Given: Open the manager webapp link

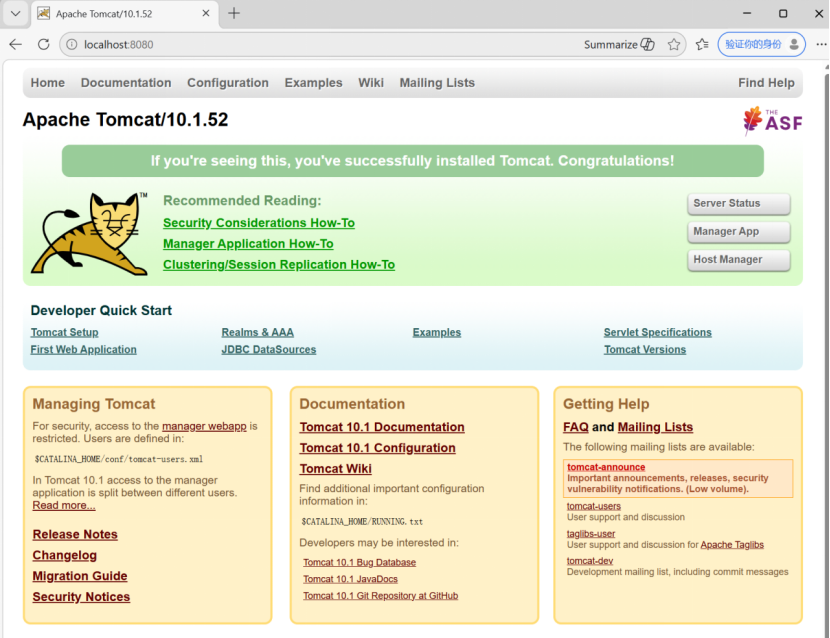Looking at the screenshot, I should click(204, 426).
